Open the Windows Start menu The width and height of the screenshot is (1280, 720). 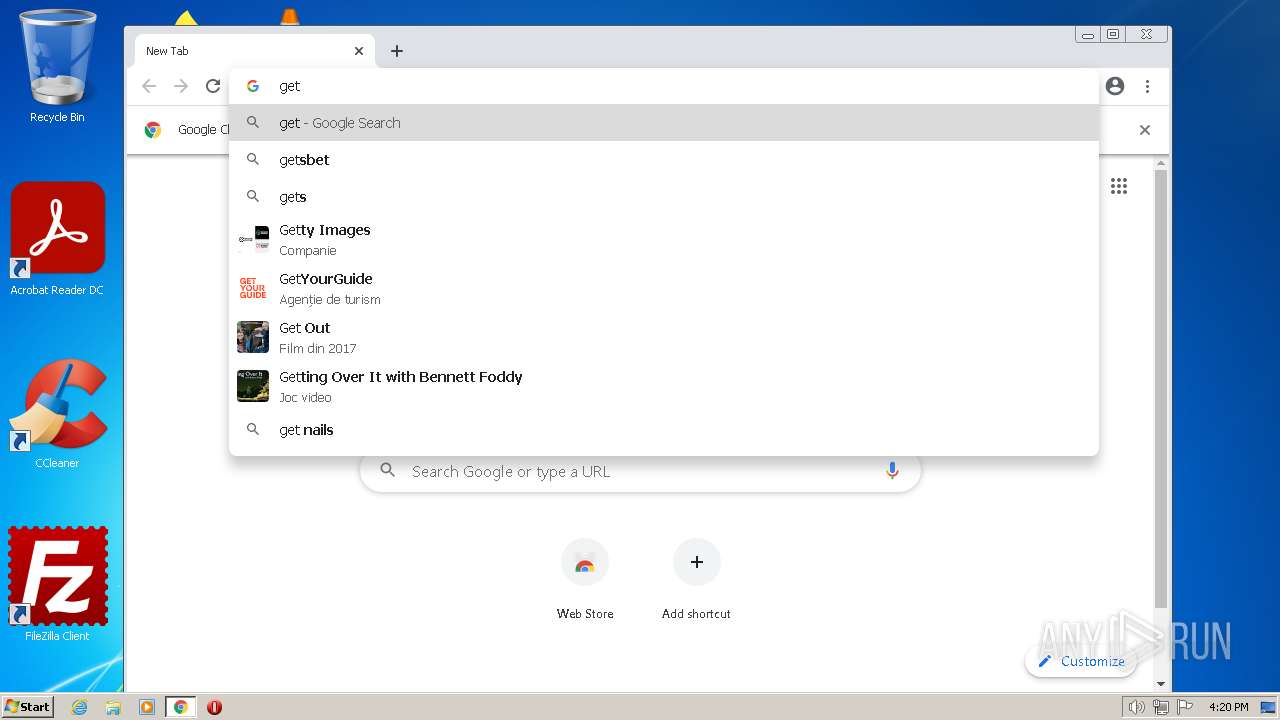(x=27, y=707)
